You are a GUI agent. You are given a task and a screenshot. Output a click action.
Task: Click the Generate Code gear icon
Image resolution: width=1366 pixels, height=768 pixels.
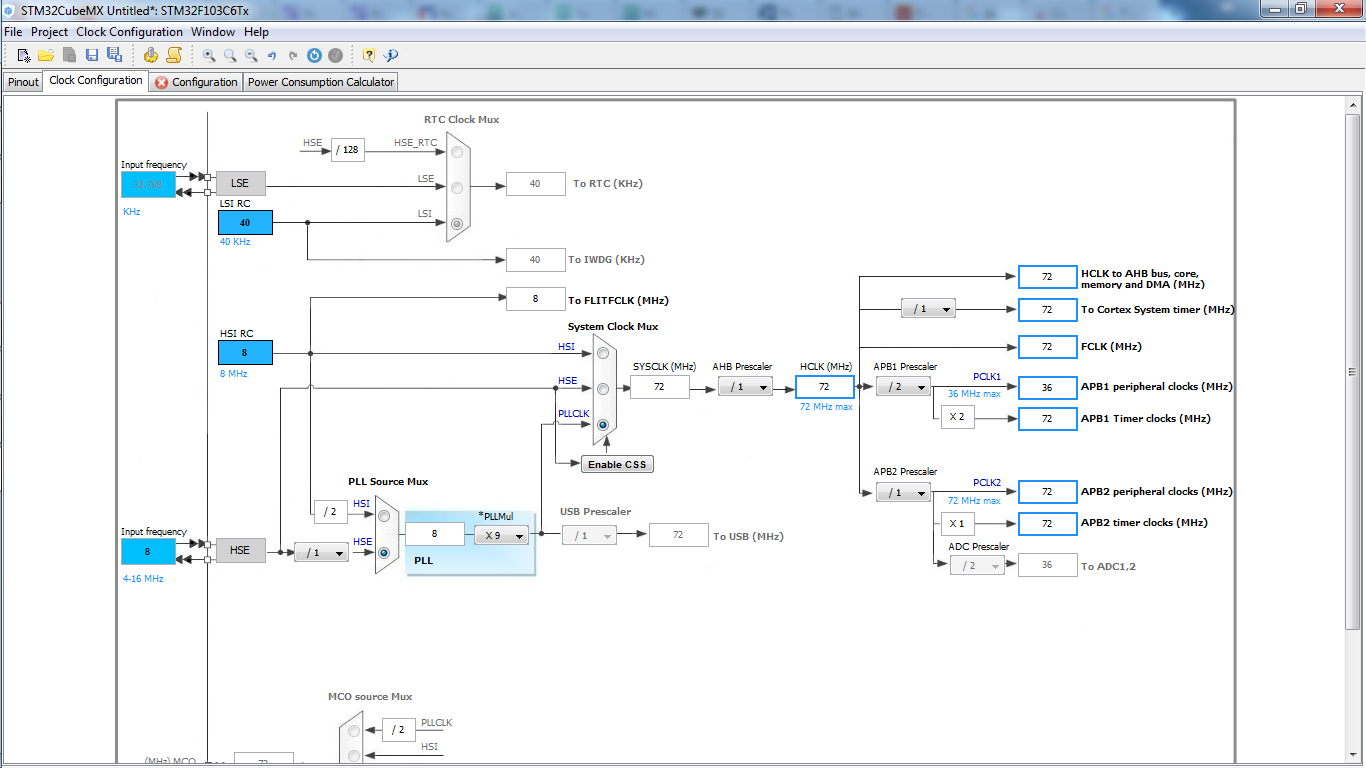click(150, 55)
